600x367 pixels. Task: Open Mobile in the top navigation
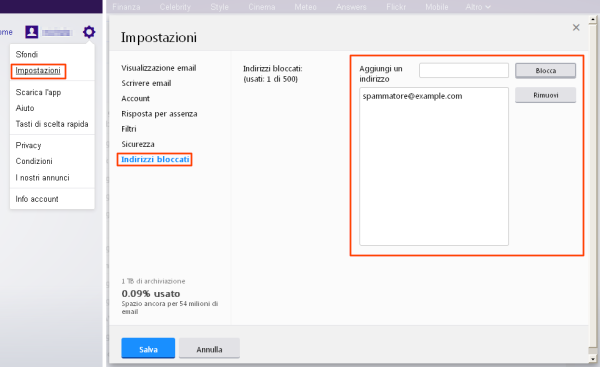pyautogui.click(x=437, y=7)
